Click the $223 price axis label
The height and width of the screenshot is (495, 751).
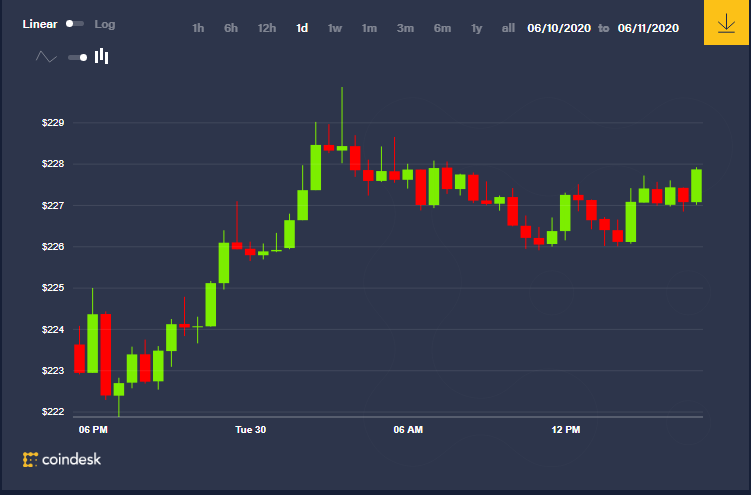coord(53,371)
